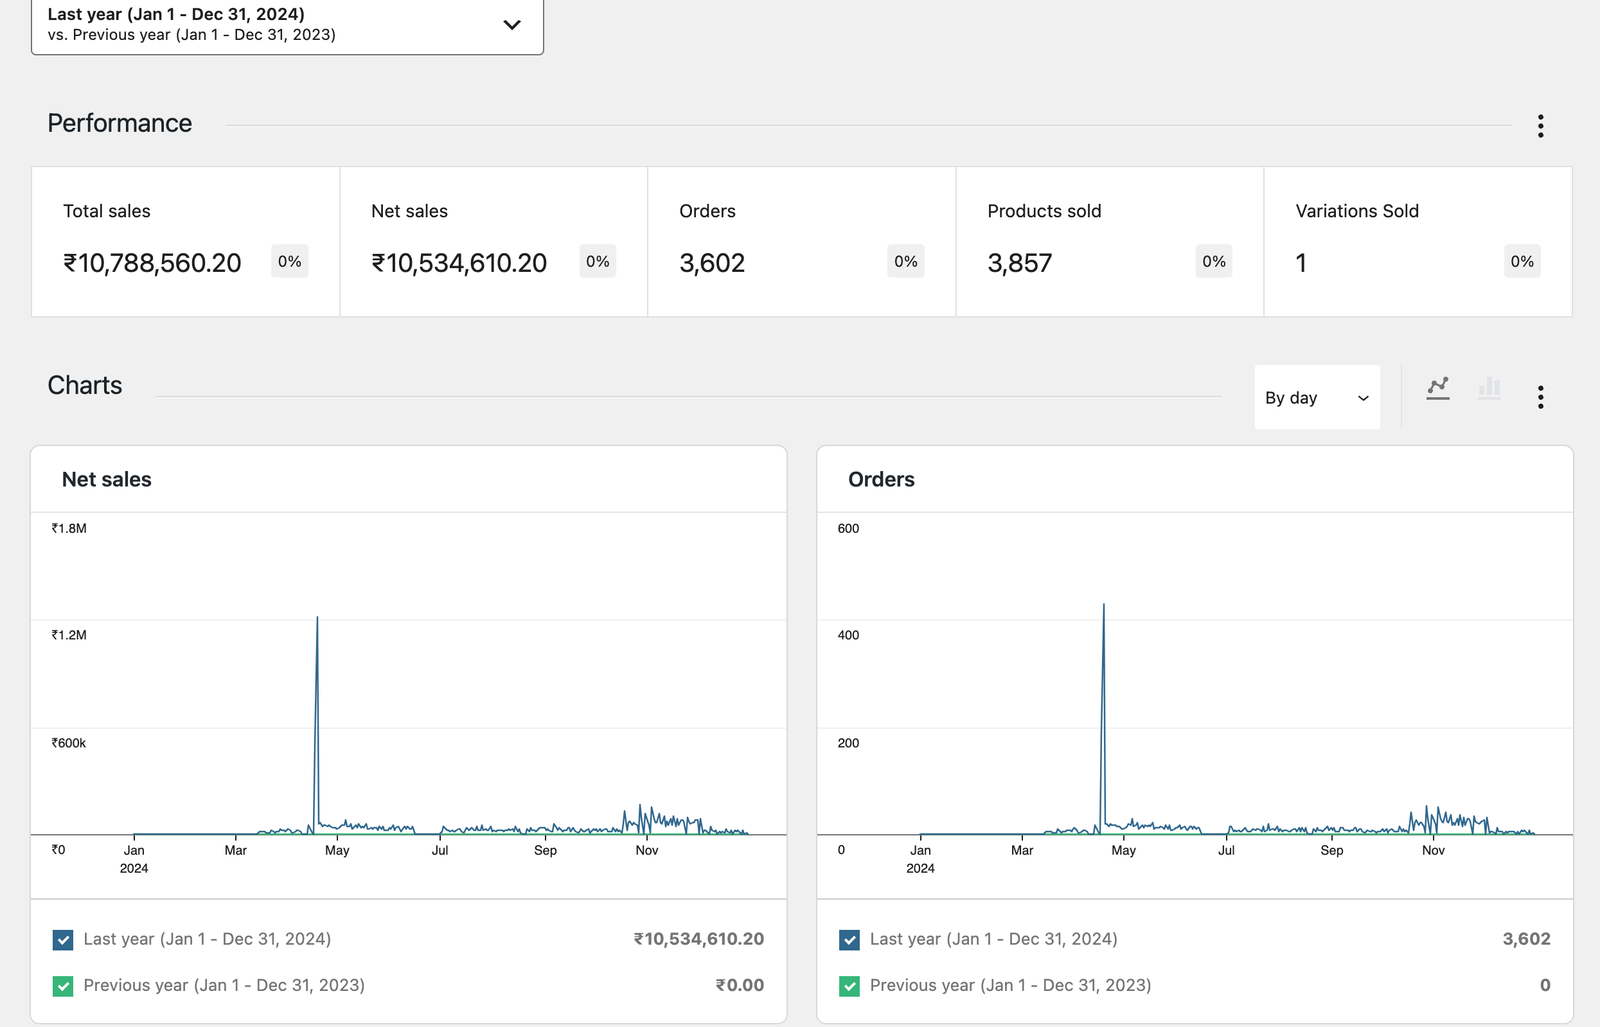Open the By day interval dropdown

point(1316,397)
